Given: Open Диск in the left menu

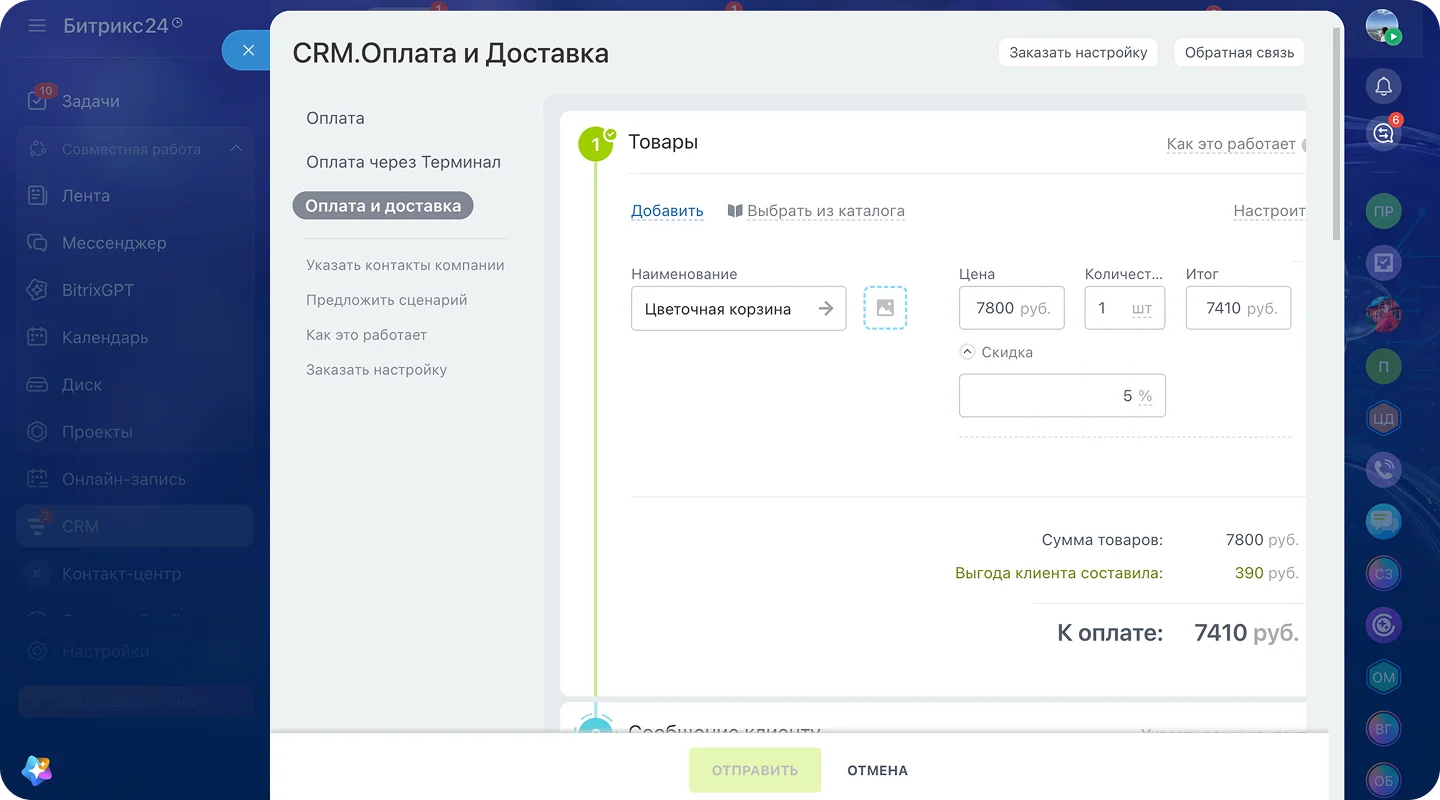Looking at the screenshot, I should (x=82, y=385).
